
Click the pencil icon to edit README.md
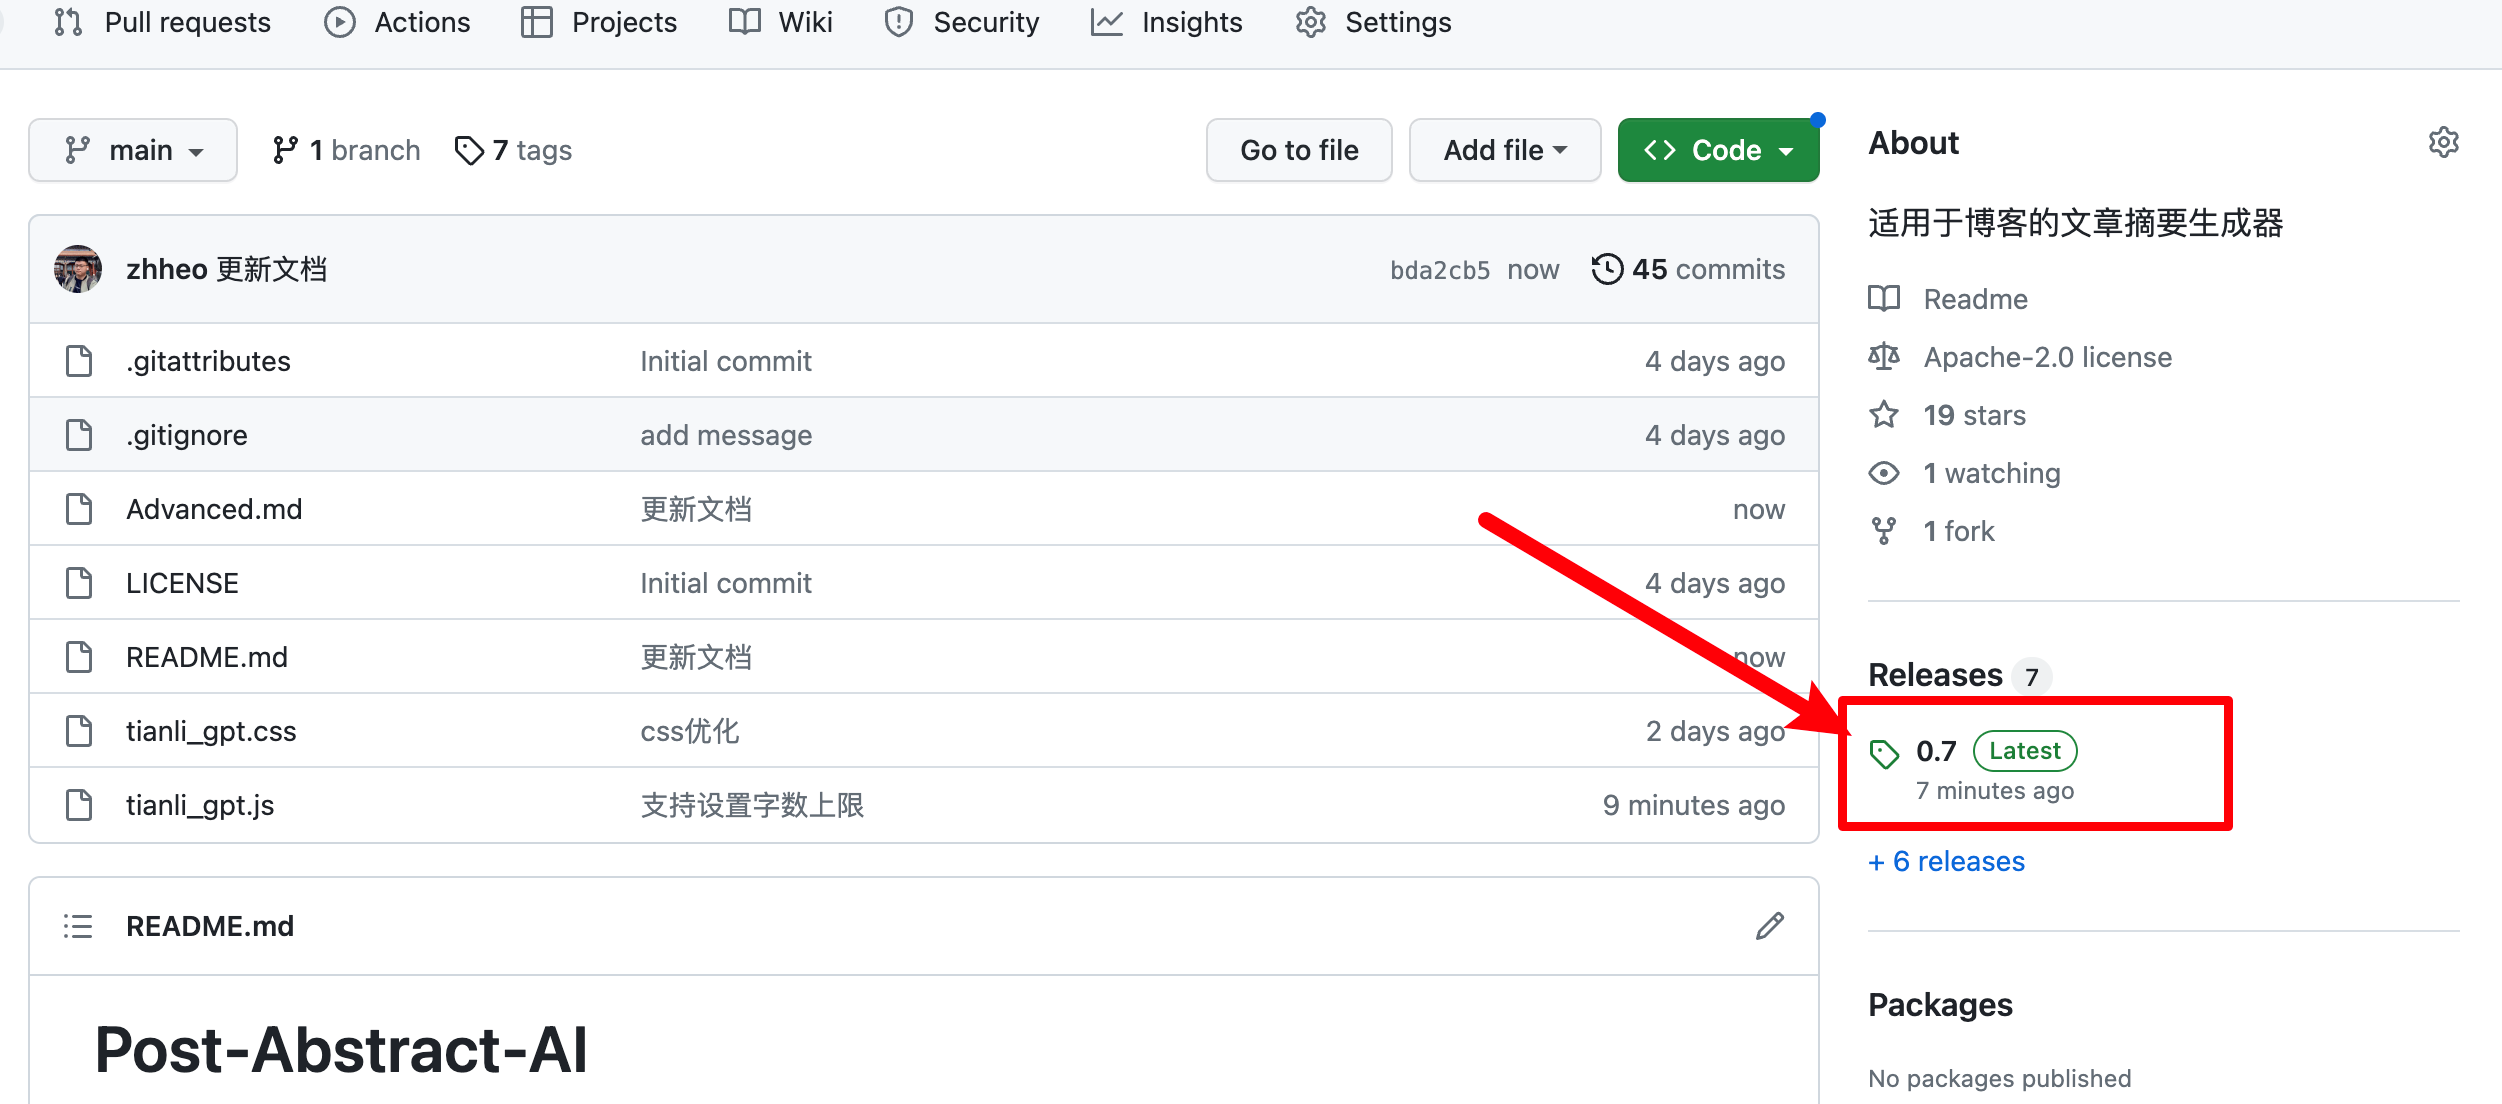[1769, 926]
